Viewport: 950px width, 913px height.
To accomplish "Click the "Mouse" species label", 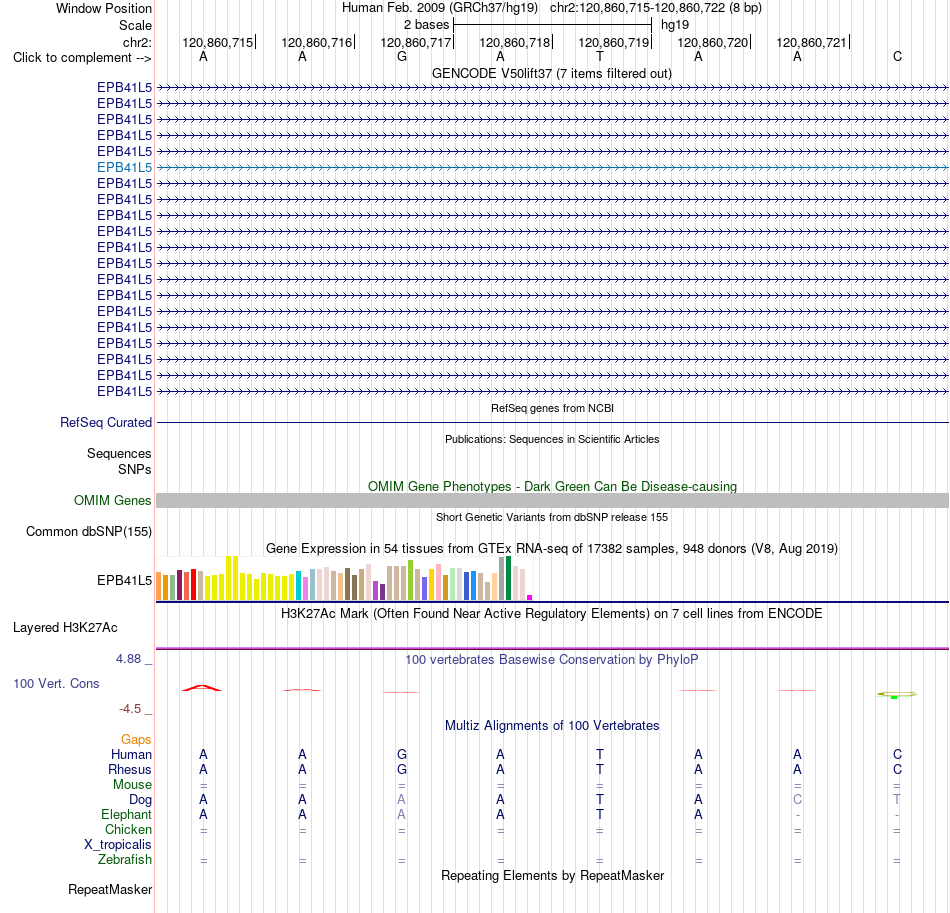I will (x=132, y=785).
